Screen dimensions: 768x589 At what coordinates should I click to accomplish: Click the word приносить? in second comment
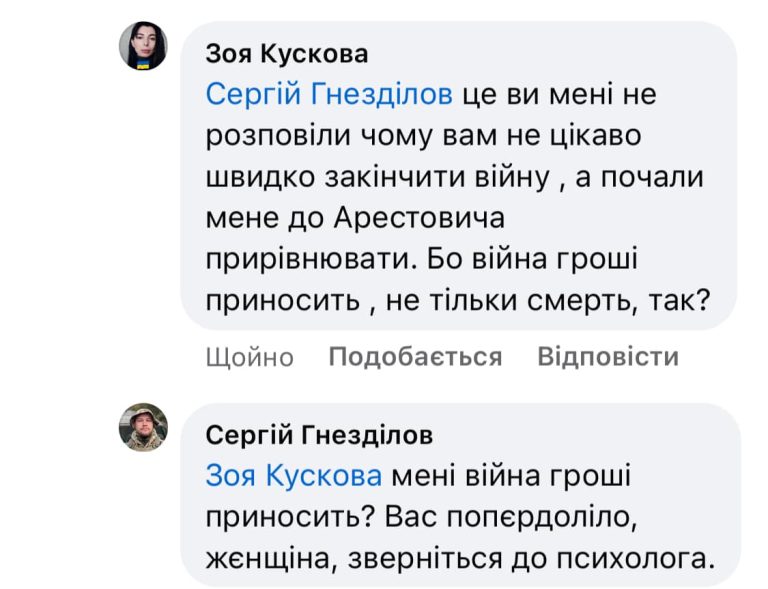coord(291,518)
